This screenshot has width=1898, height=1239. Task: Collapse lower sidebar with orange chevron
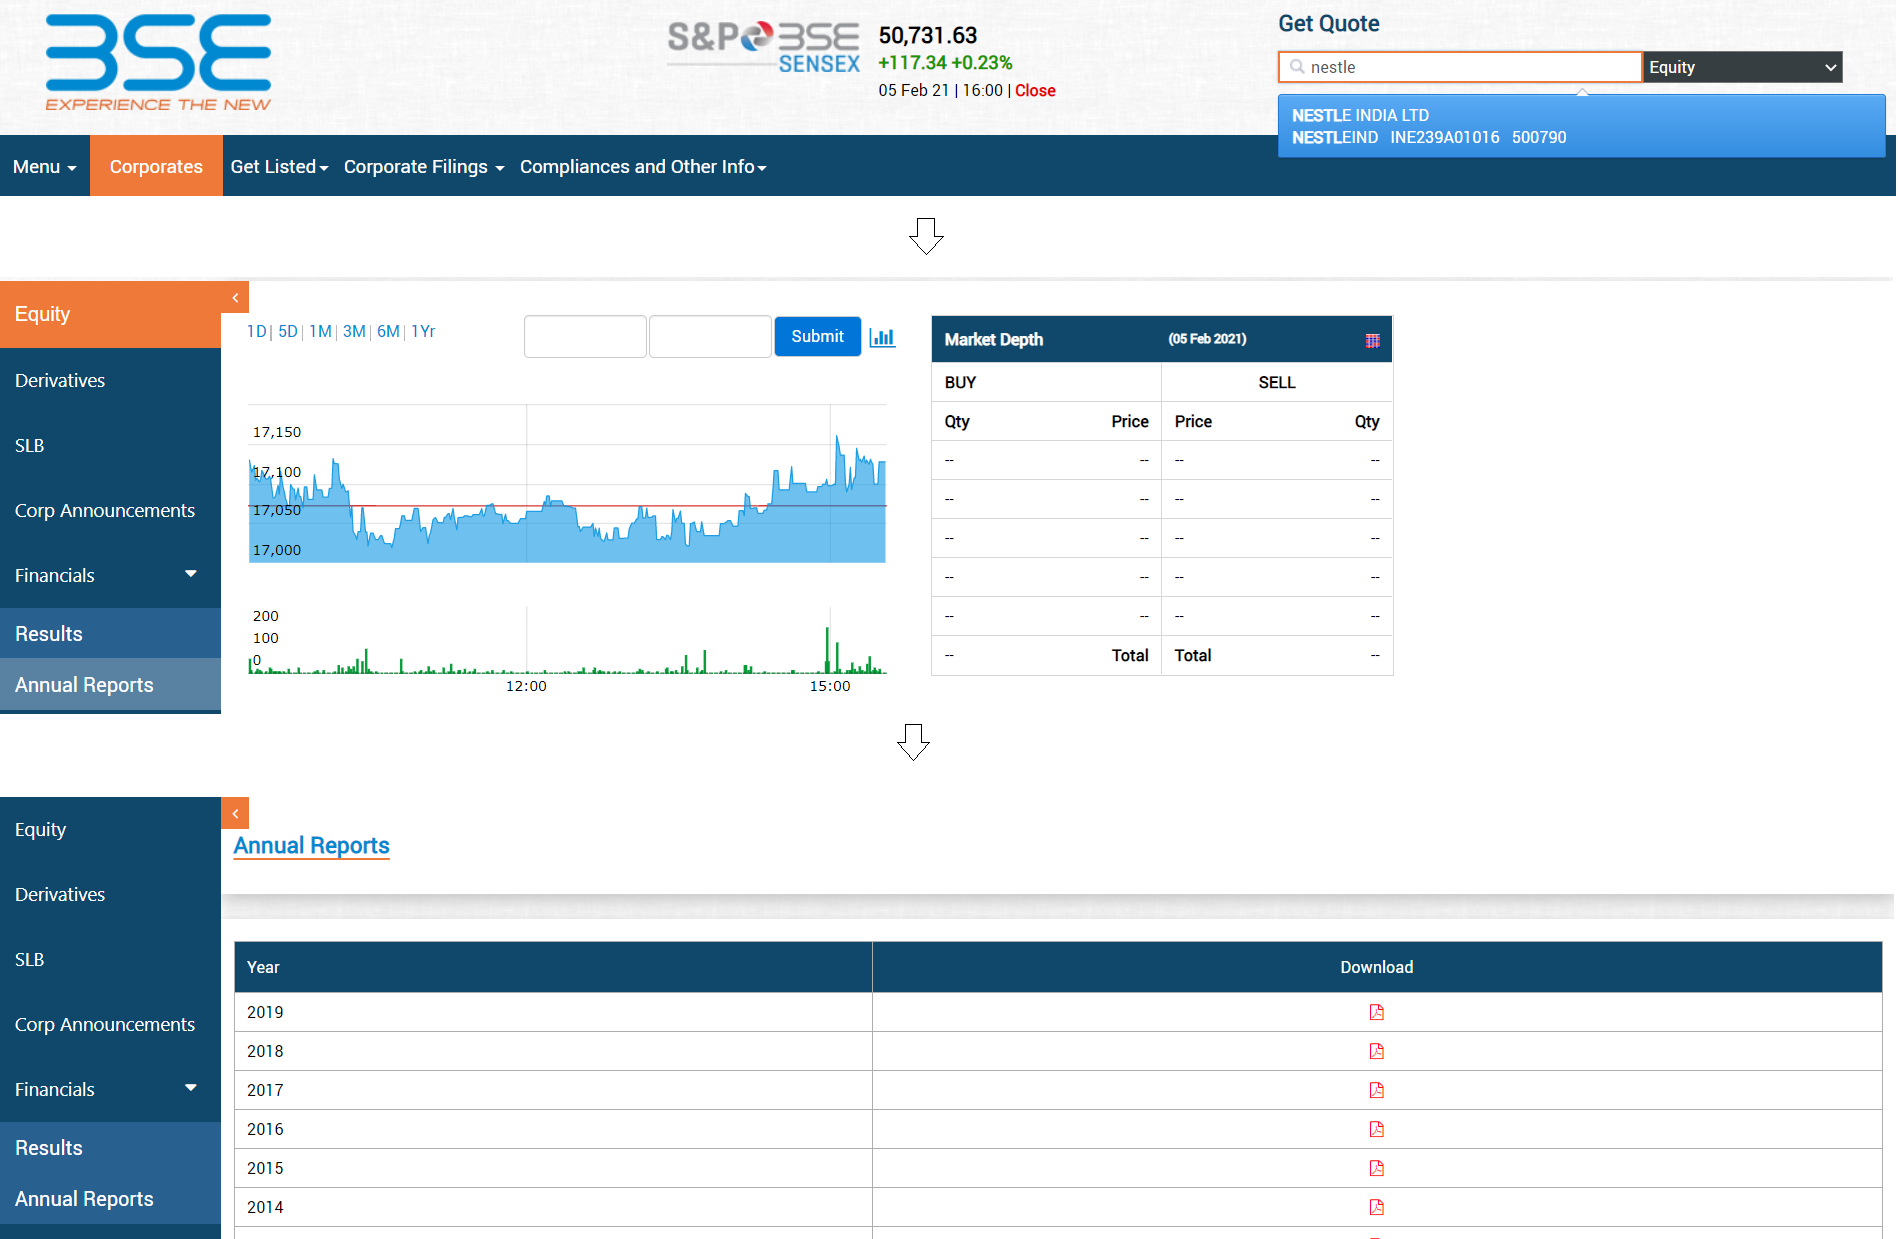(235, 813)
